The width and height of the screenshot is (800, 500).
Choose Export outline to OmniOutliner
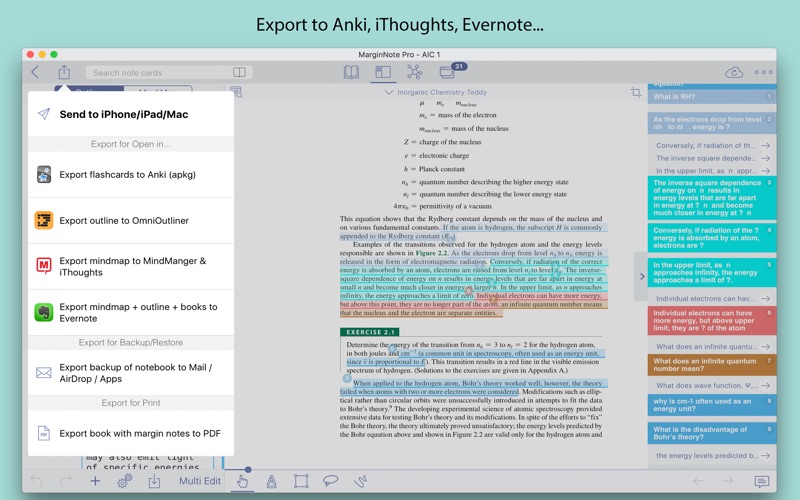(131, 220)
